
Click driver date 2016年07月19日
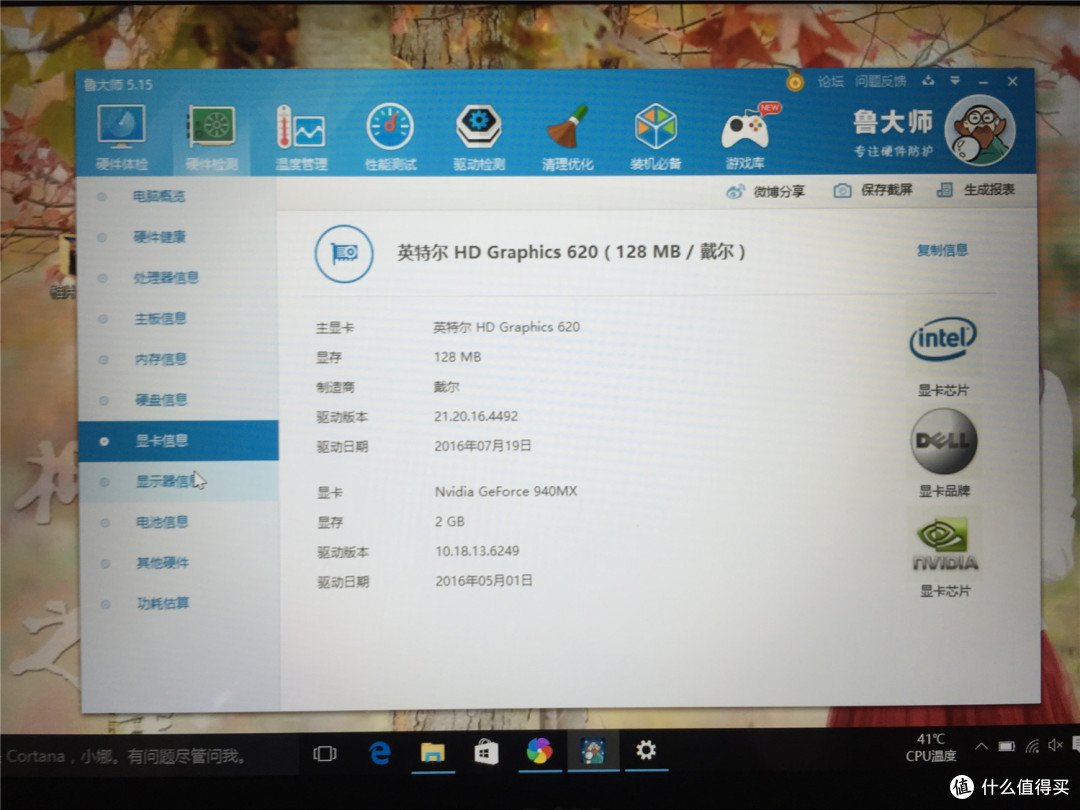coord(482,446)
